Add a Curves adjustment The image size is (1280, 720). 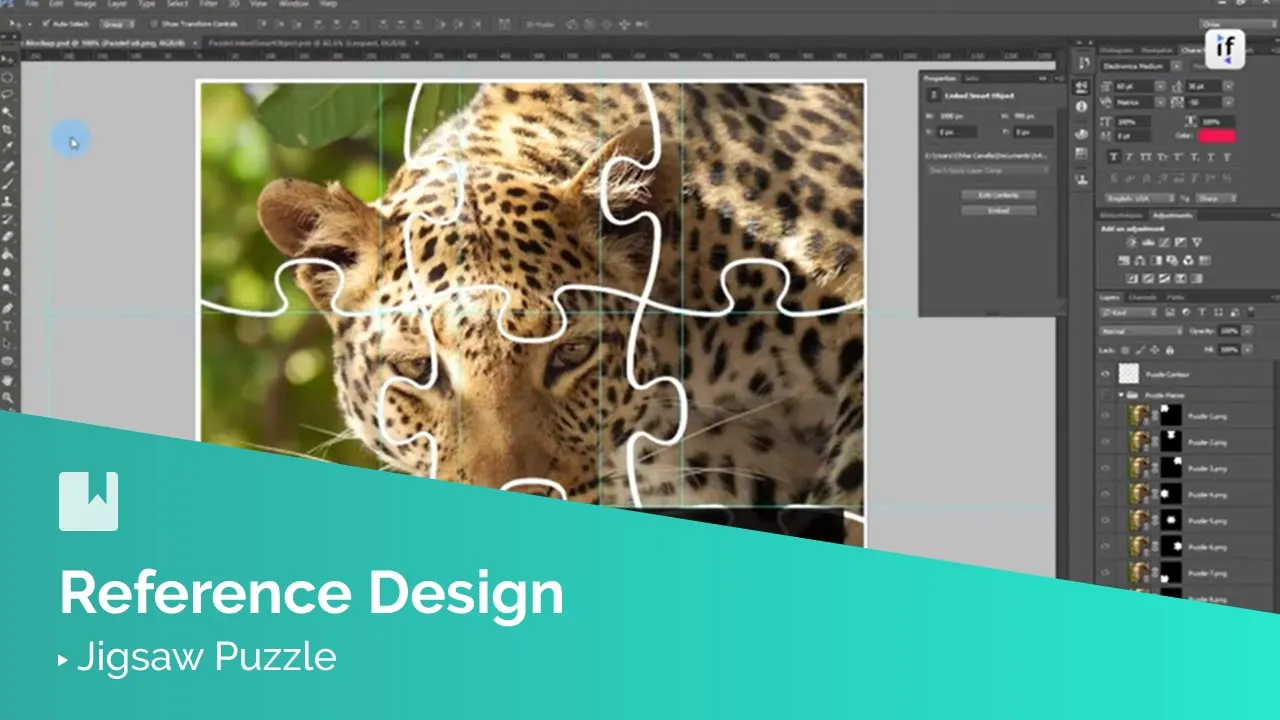(x=1164, y=242)
